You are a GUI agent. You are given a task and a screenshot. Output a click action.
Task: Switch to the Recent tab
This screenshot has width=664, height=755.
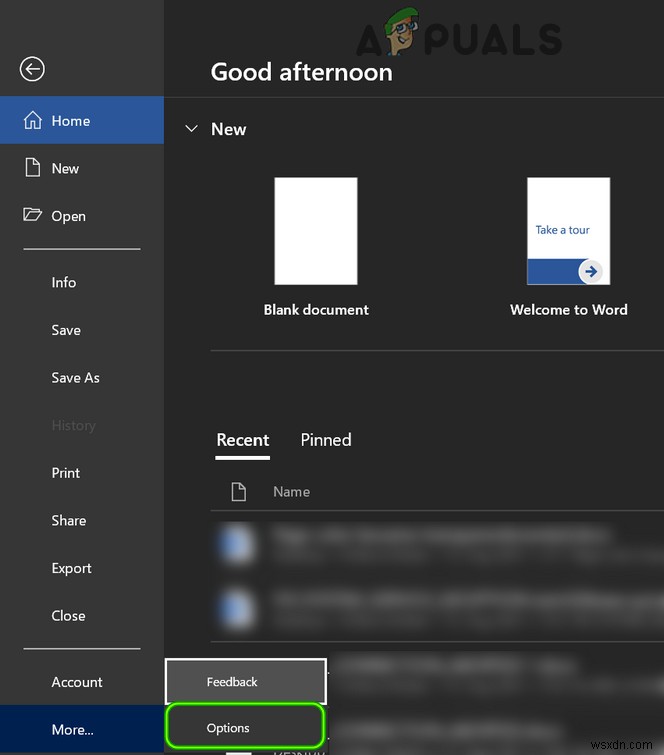pos(243,440)
